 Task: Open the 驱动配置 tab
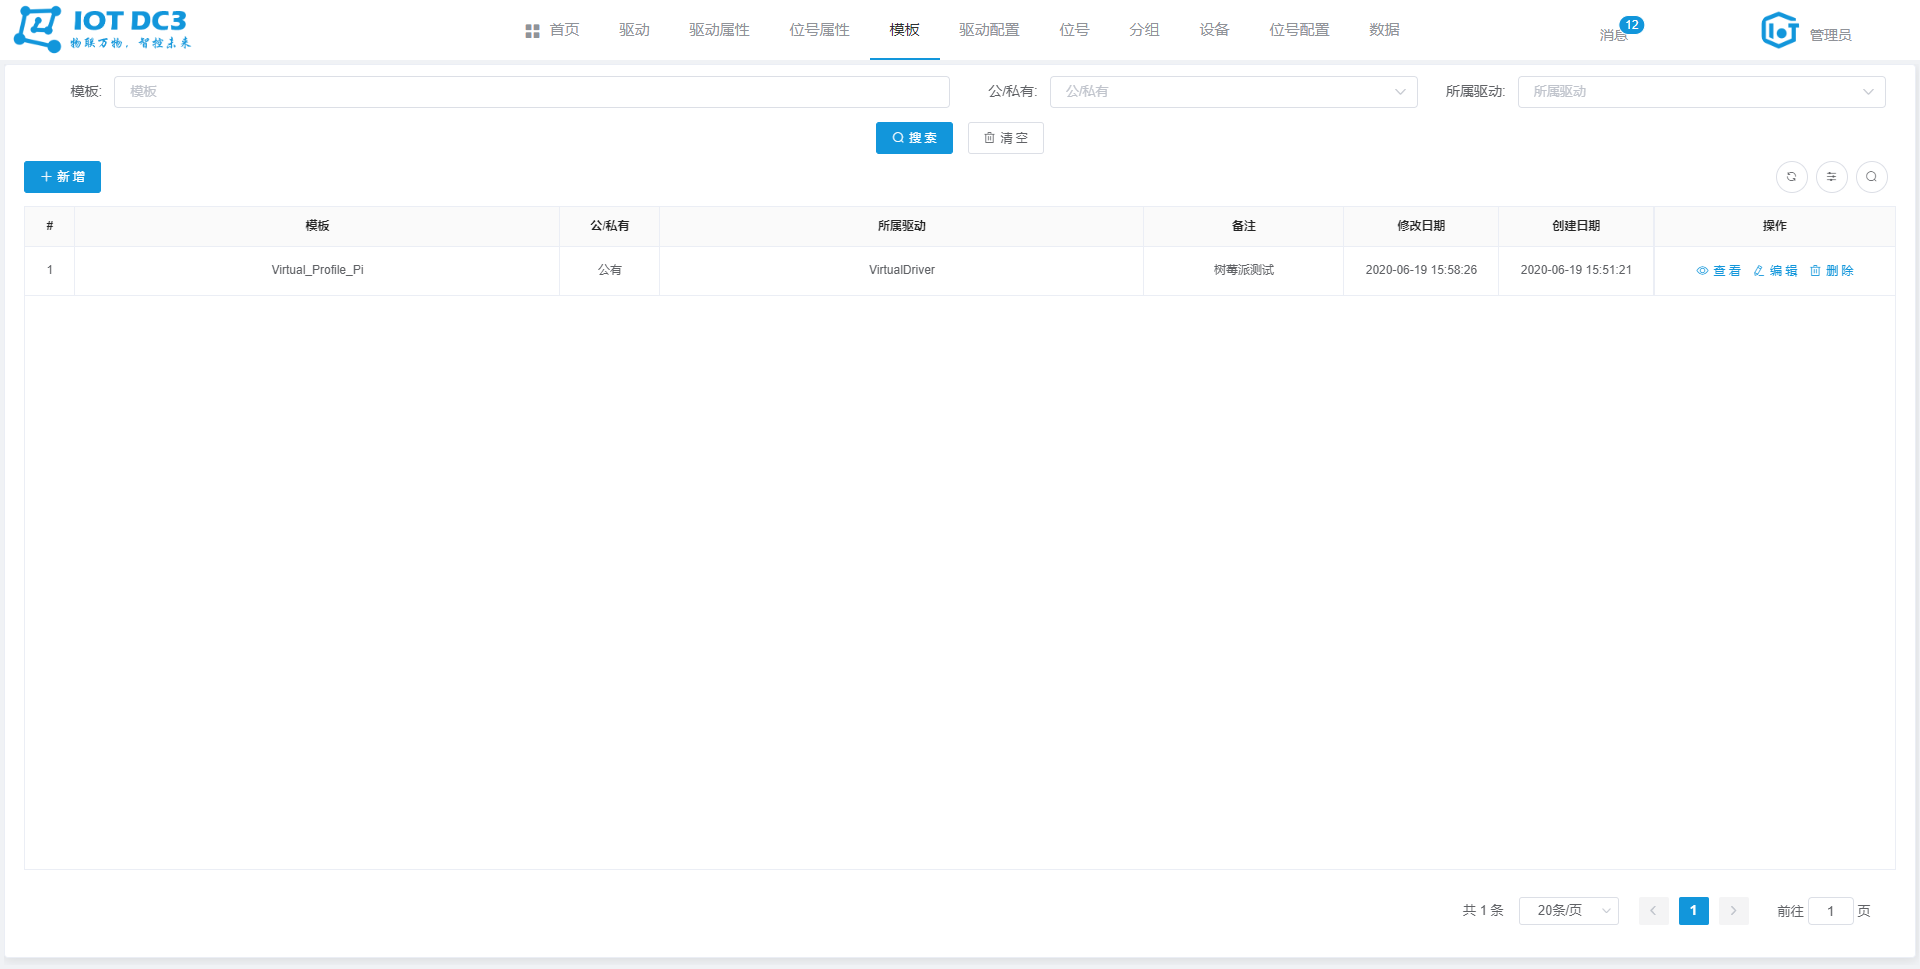tap(989, 30)
